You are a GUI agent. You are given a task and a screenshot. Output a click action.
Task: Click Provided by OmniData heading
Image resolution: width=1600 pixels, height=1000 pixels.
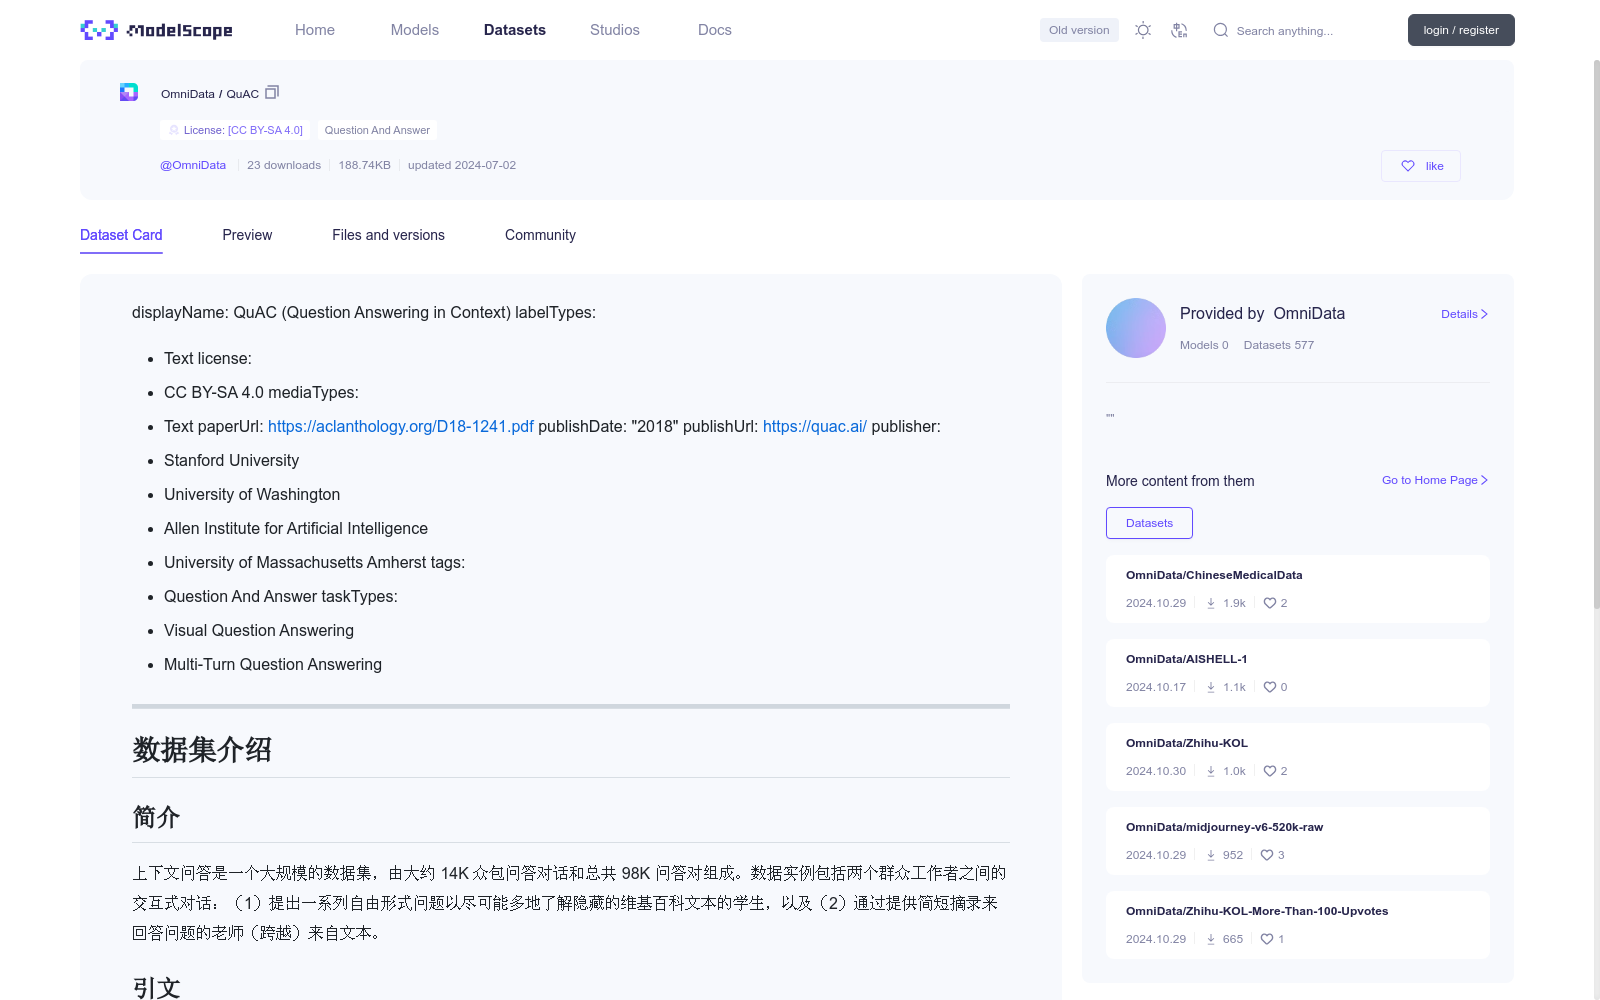[x=1262, y=313]
